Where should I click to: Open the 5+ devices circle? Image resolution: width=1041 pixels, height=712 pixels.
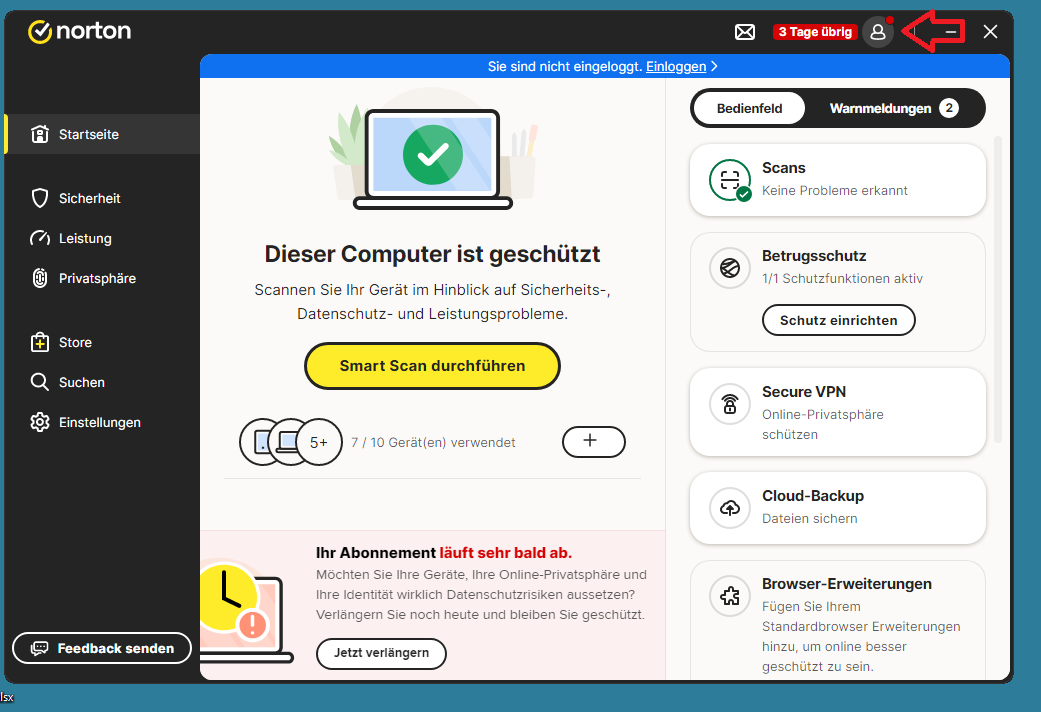point(319,442)
